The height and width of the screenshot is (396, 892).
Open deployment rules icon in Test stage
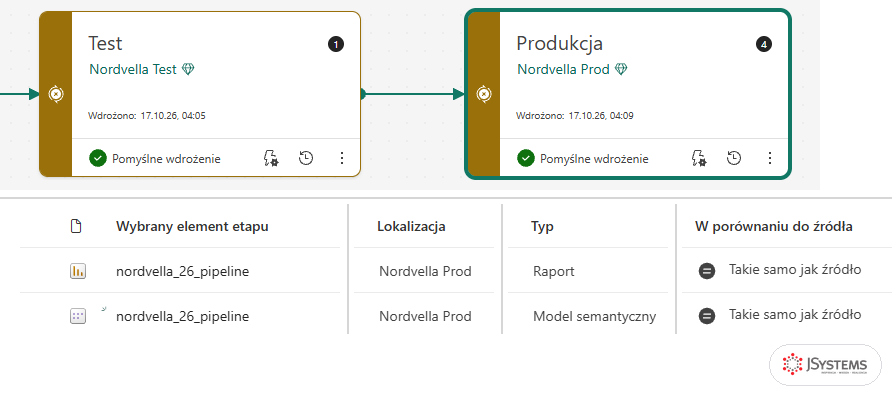[271, 158]
